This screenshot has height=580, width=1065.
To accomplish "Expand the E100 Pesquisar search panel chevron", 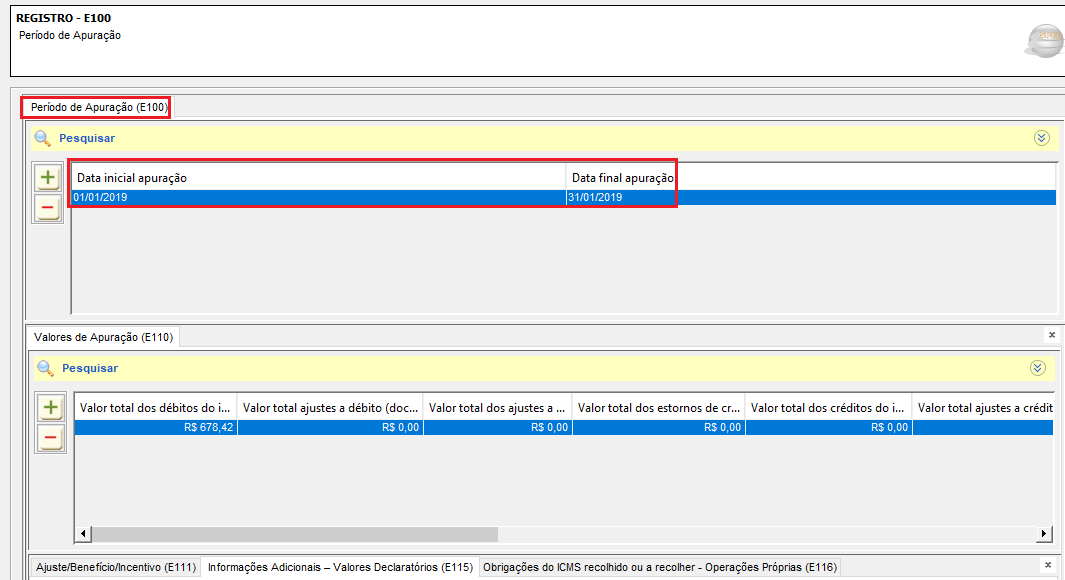I will click(1041, 138).
